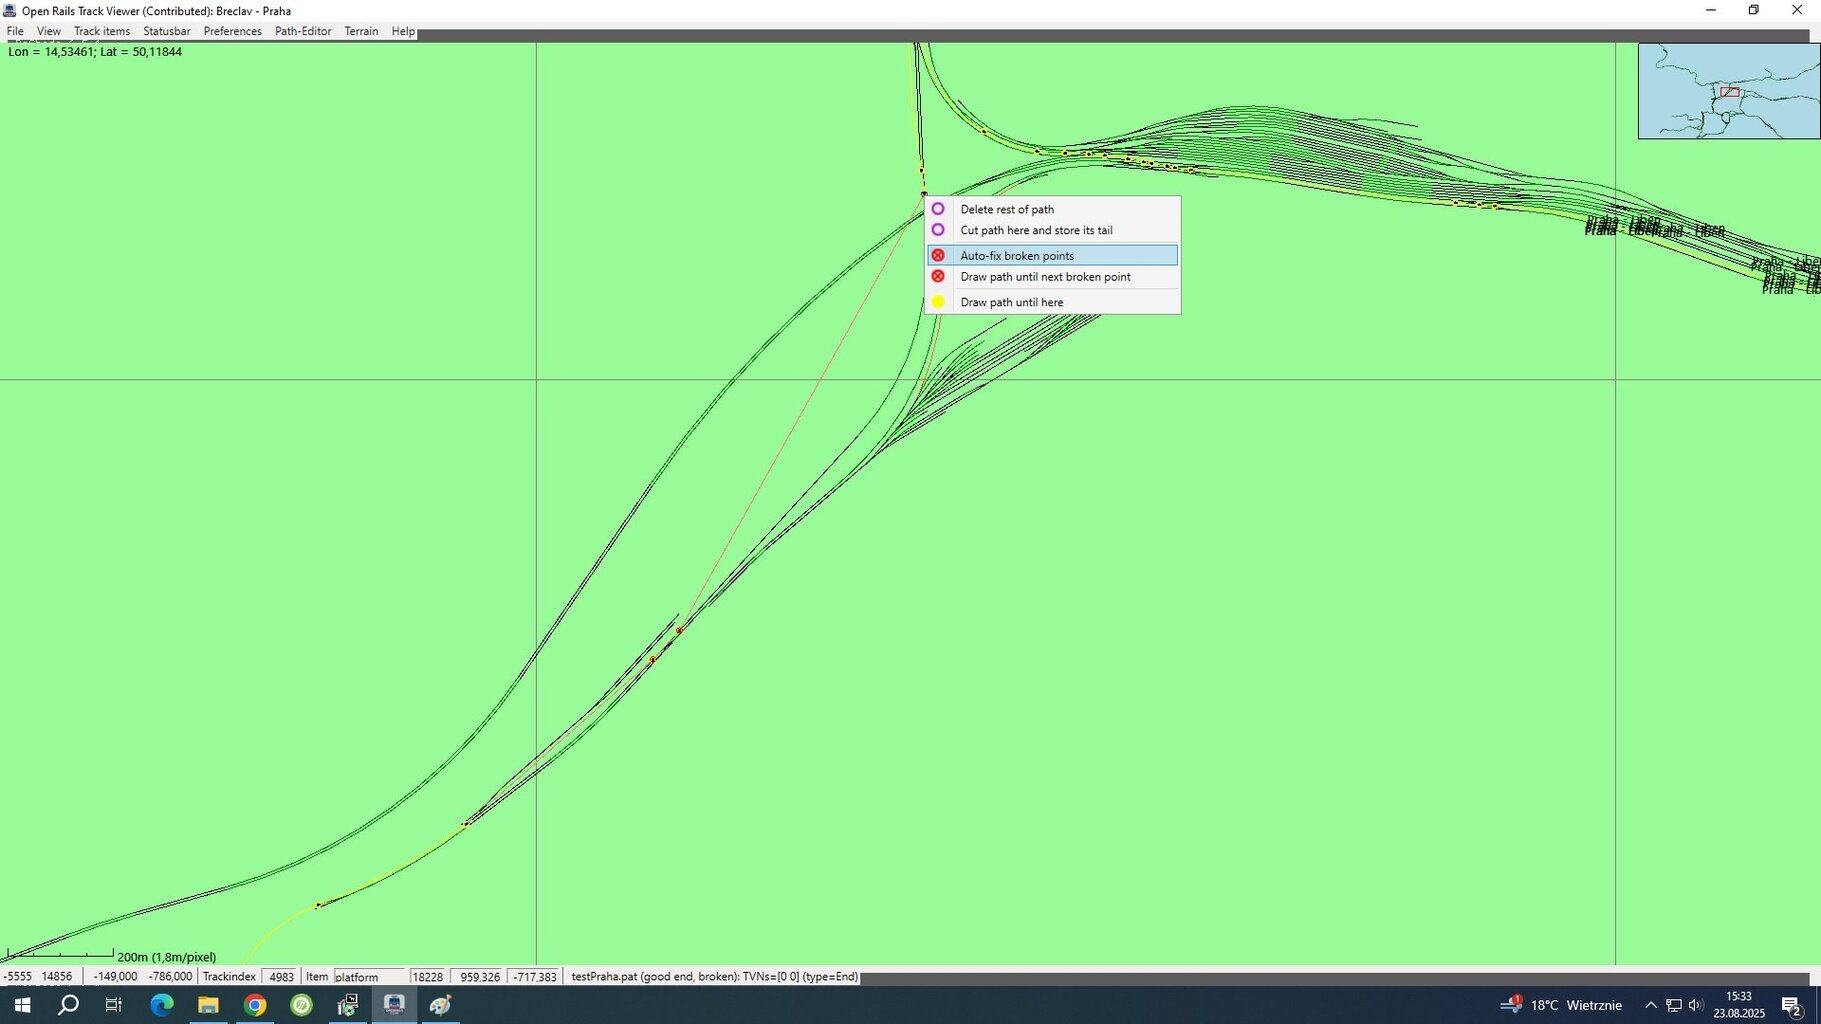Open the Statusbar menu
This screenshot has height=1024, width=1821.
(166, 31)
